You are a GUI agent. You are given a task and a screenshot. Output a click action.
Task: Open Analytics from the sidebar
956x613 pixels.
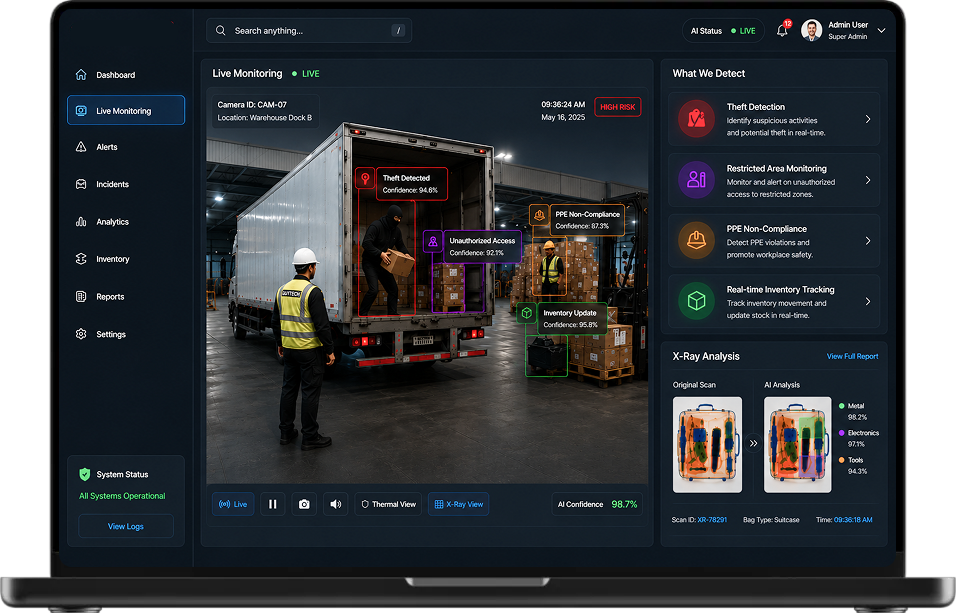[126, 221]
